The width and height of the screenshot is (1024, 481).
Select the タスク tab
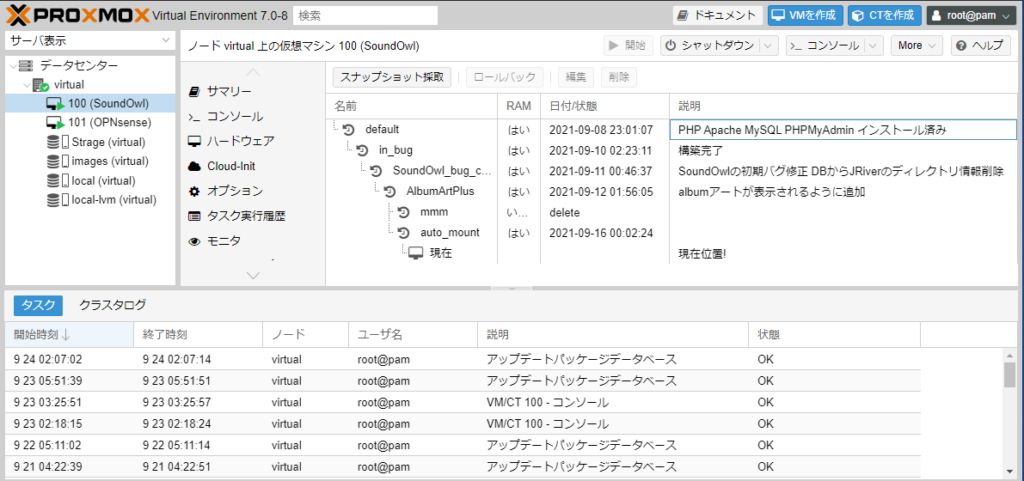click(x=38, y=305)
